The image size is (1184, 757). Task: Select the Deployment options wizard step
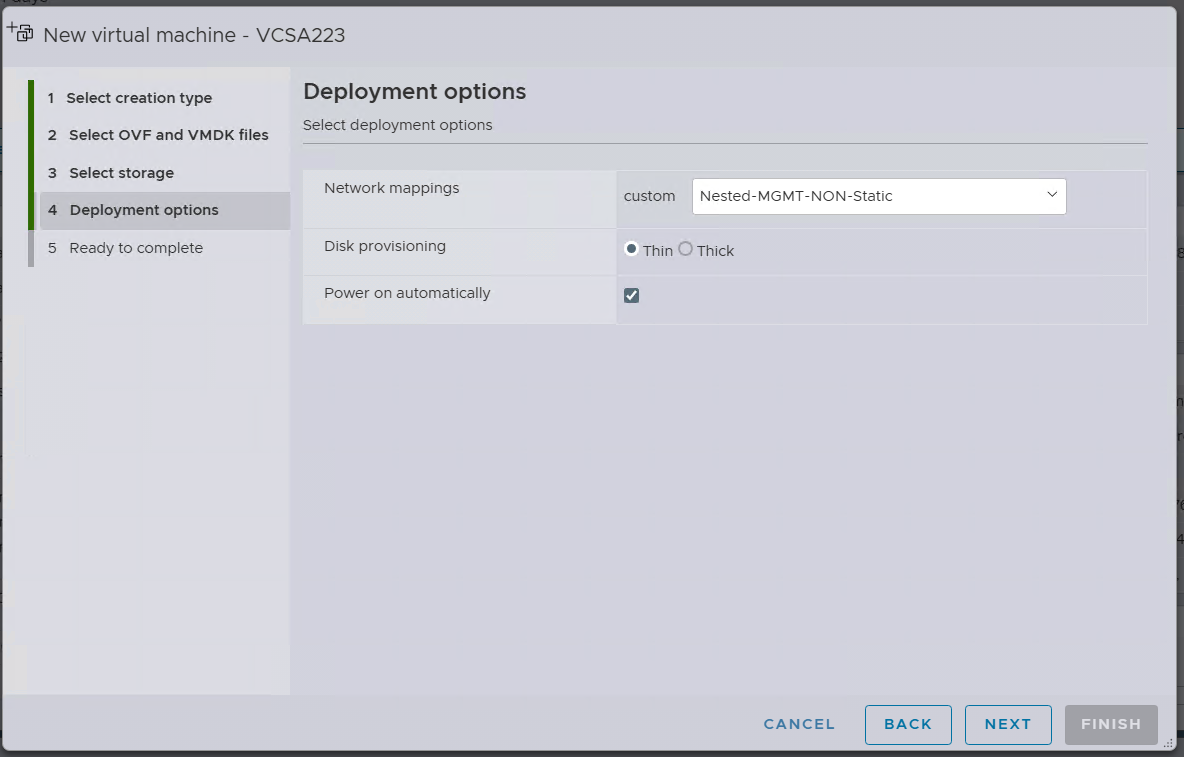click(144, 210)
